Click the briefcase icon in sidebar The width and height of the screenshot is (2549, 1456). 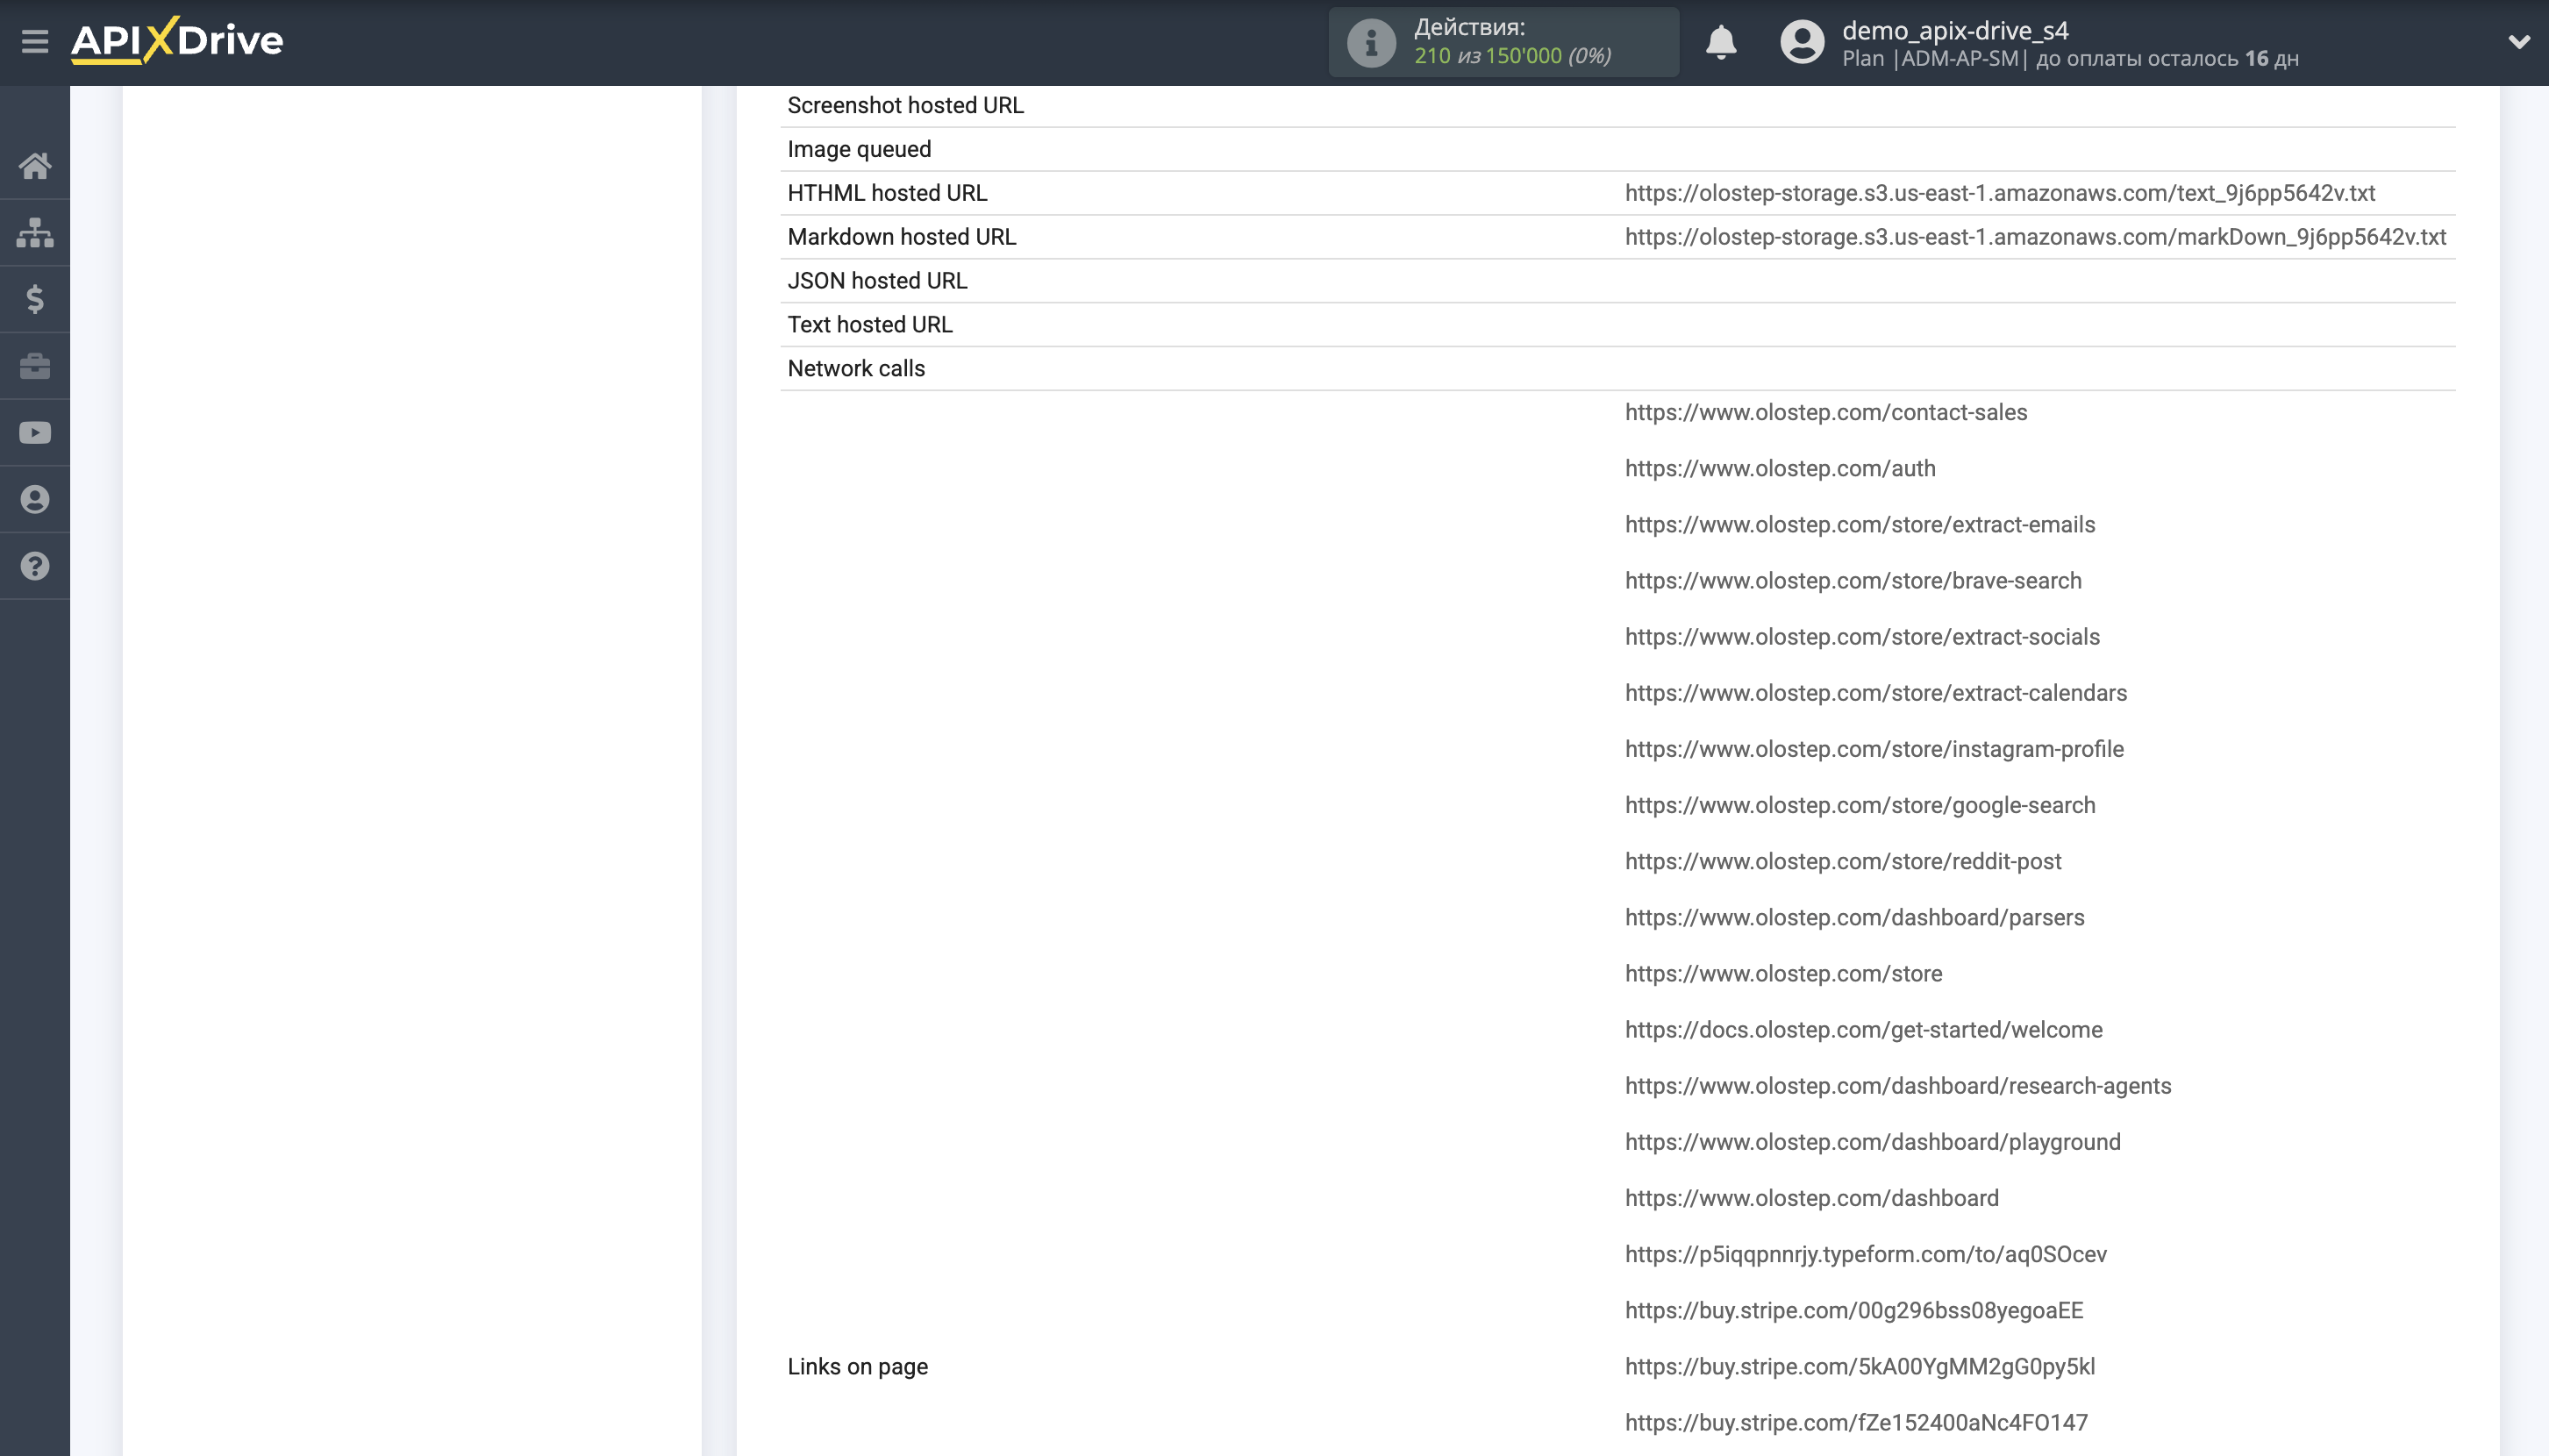pyautogui.click(x=35, y=366)
